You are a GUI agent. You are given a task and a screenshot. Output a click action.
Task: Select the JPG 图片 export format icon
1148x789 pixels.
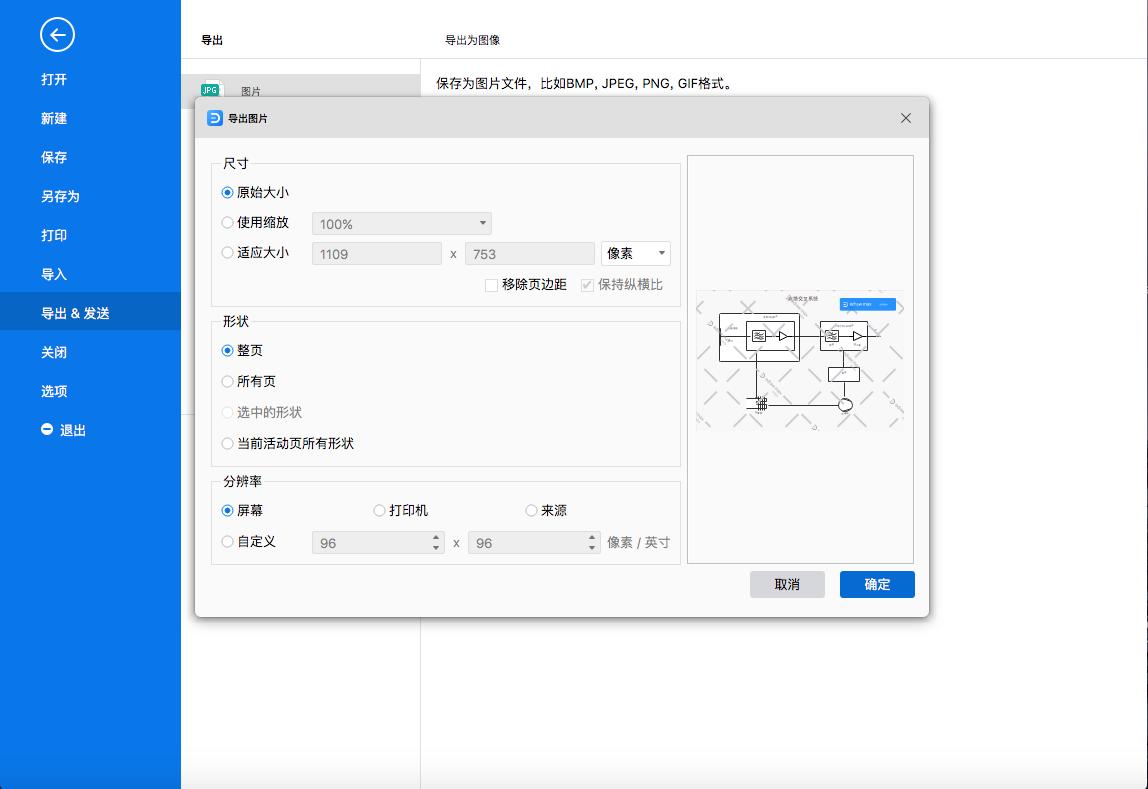(209, 88)
